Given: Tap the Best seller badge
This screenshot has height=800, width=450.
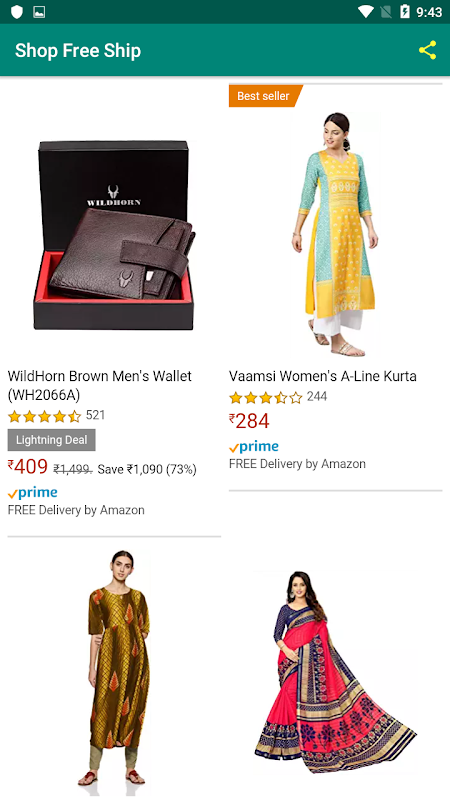Looking at the screenshot, I should tap(265, 96).
